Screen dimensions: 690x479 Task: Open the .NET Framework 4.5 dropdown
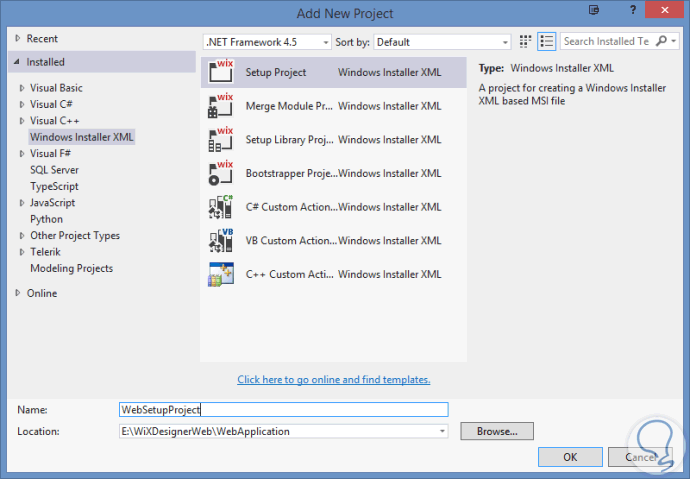point(326,43)
